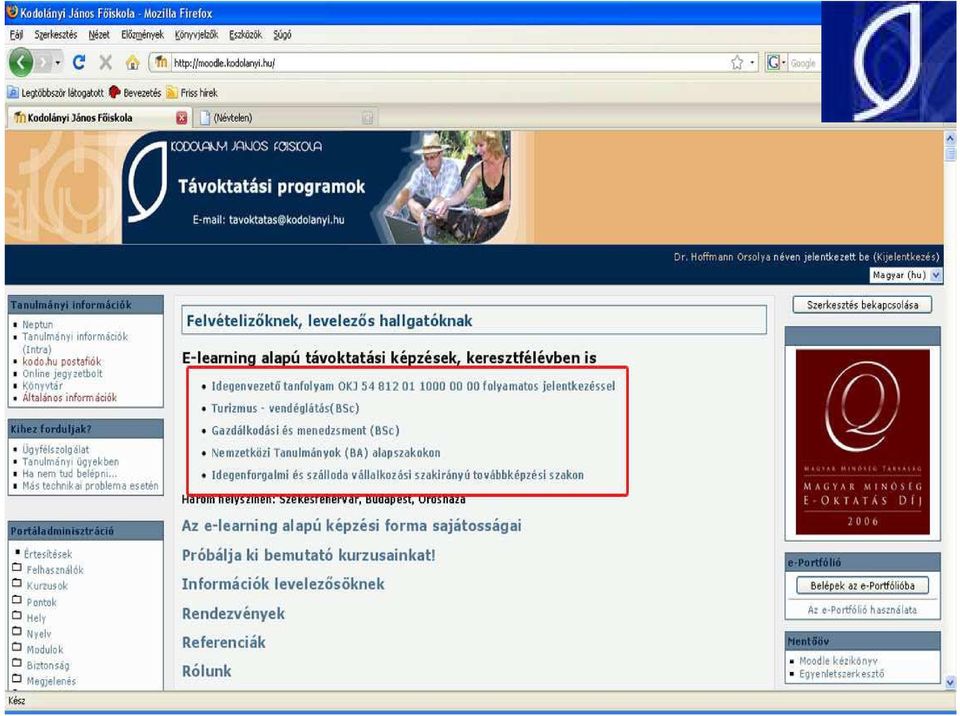Open the Referenciák link
Viewport: 960px width, 716px height.
223,643
